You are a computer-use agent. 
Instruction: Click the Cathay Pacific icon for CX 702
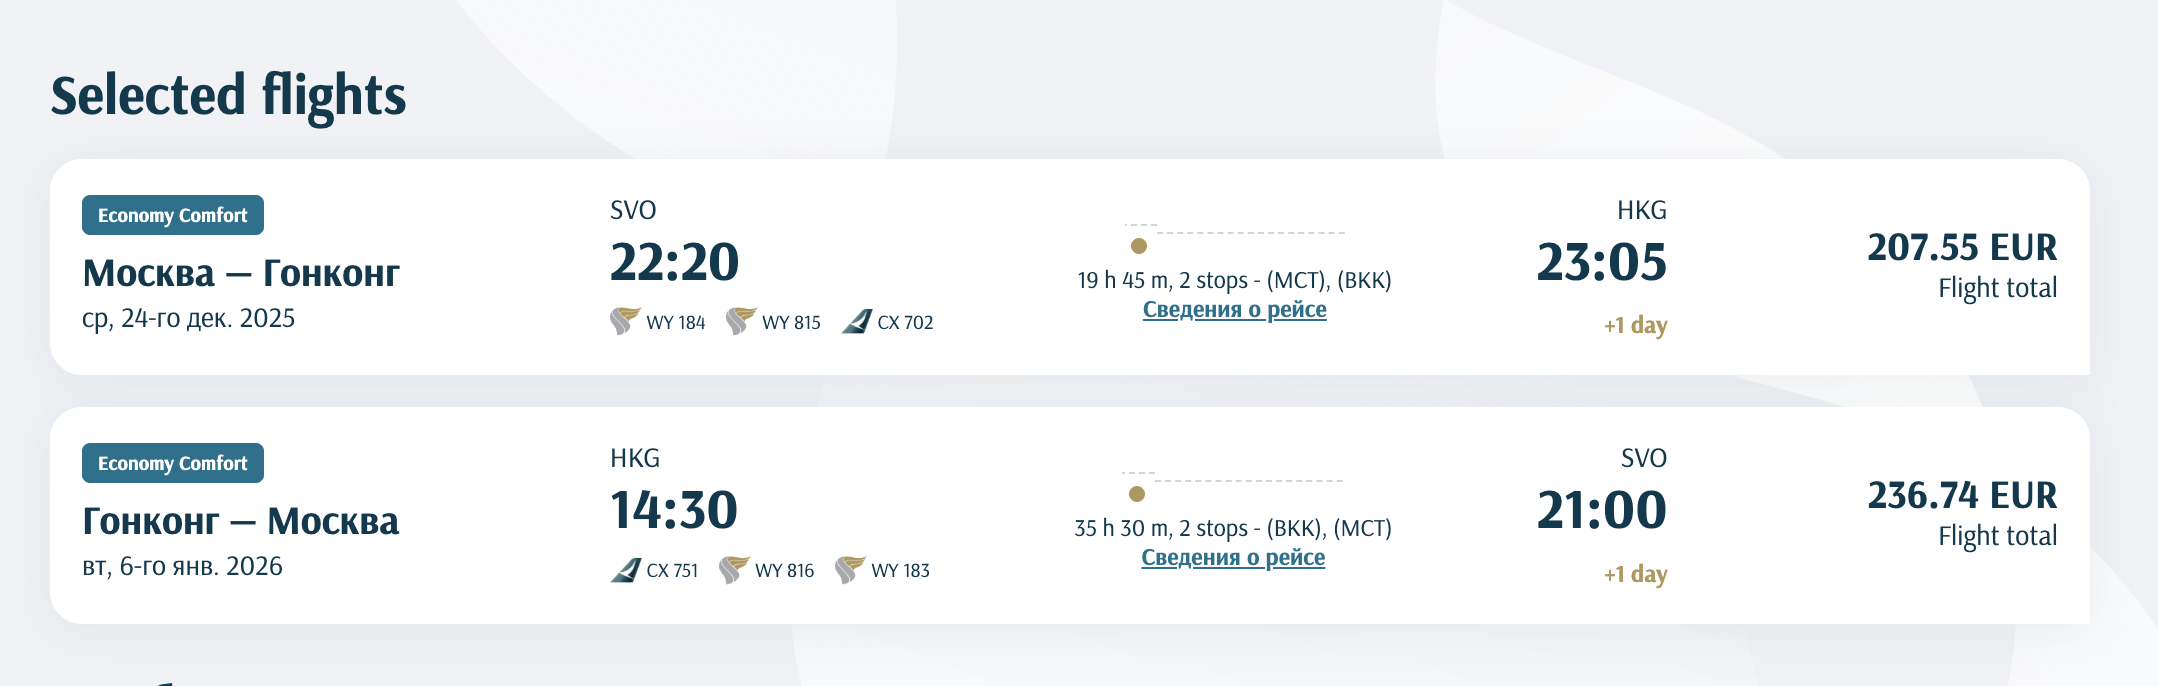(x=857, y=321)
